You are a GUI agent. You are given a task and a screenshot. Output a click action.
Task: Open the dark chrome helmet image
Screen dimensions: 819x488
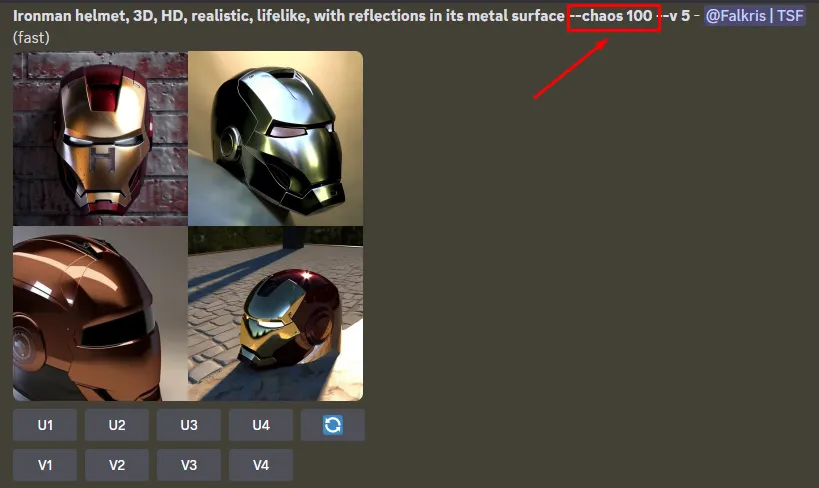(275, 138)
